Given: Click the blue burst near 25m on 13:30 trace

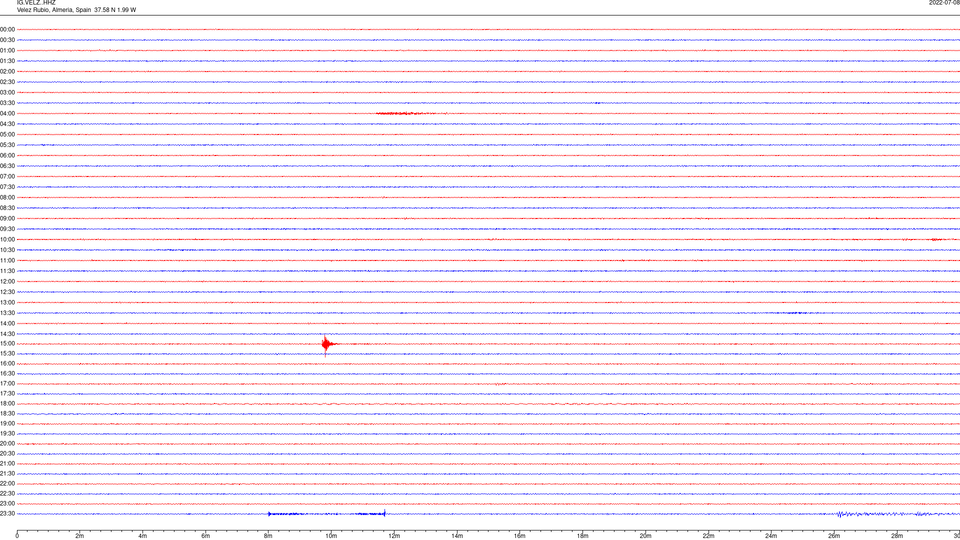Looking at the screenshot, I should 796,313.
